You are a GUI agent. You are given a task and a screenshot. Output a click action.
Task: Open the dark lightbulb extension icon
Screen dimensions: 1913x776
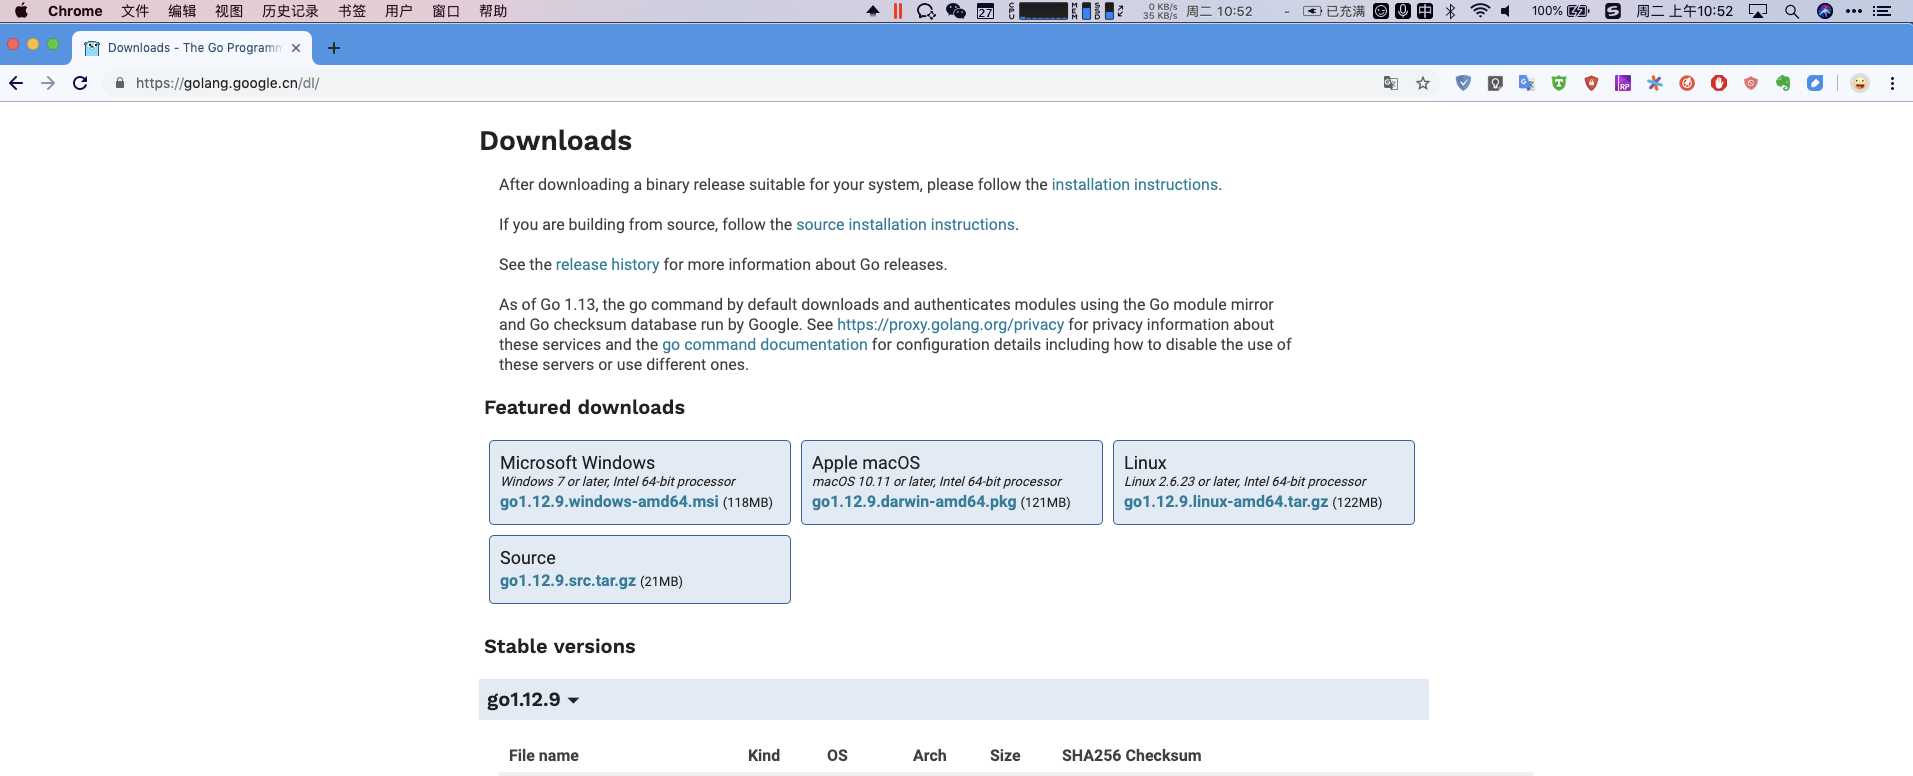(x=1495, y=83)
